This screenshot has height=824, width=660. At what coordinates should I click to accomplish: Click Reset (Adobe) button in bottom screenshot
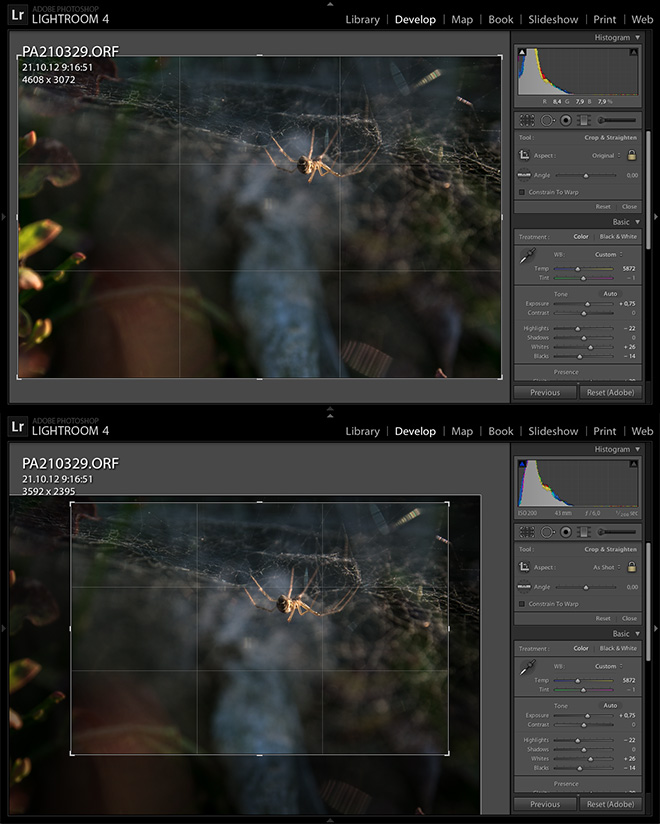pyautogui.click(x=611, y=805)
